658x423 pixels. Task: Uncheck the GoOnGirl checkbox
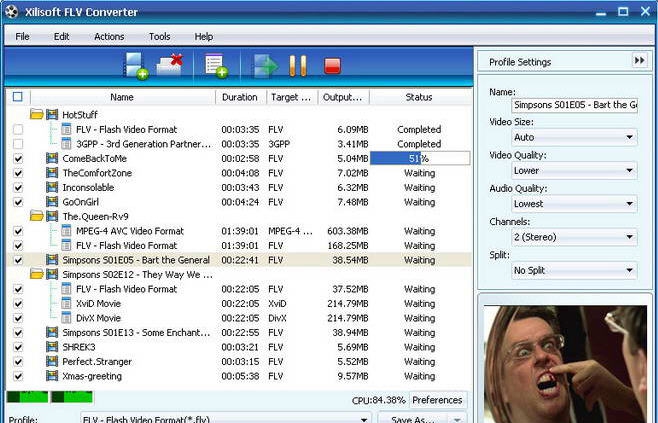click(18, 202)
